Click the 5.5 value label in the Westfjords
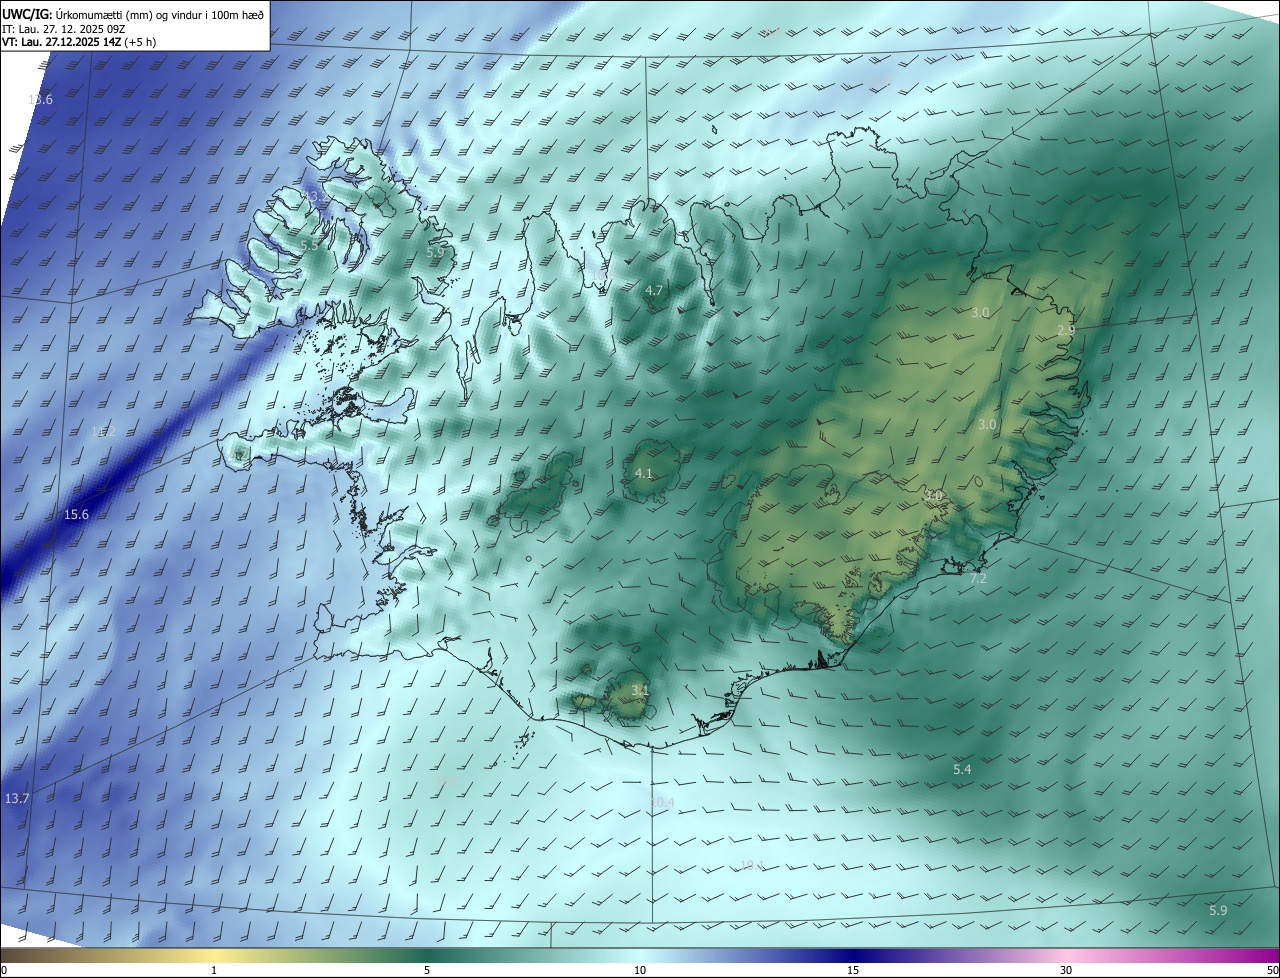The image size is (1280, 978). [x=309, y=245]
